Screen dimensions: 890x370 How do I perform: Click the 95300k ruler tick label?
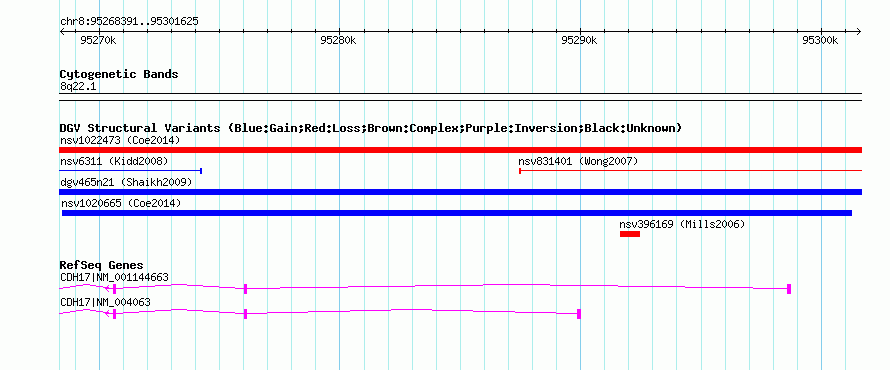coord(820,40)
